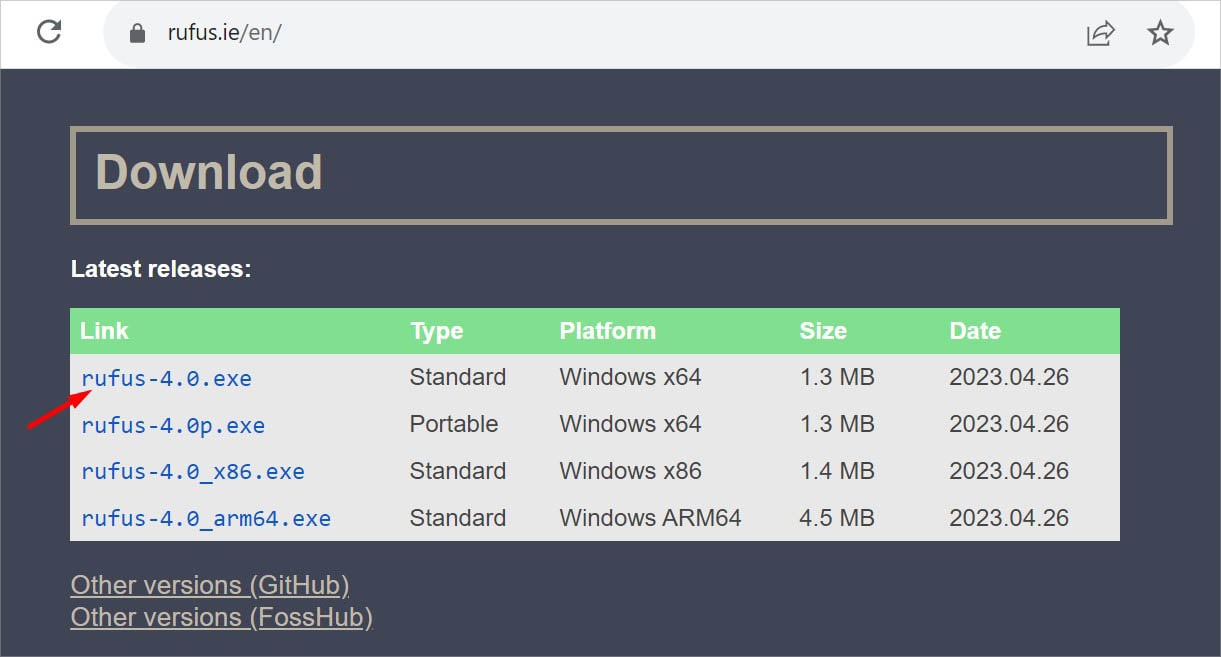The width and height of the screenshot is (1221, 657).
Task: Open Other versions (GitHub) link
Action: pyautogui.click(x=210, y=585)
